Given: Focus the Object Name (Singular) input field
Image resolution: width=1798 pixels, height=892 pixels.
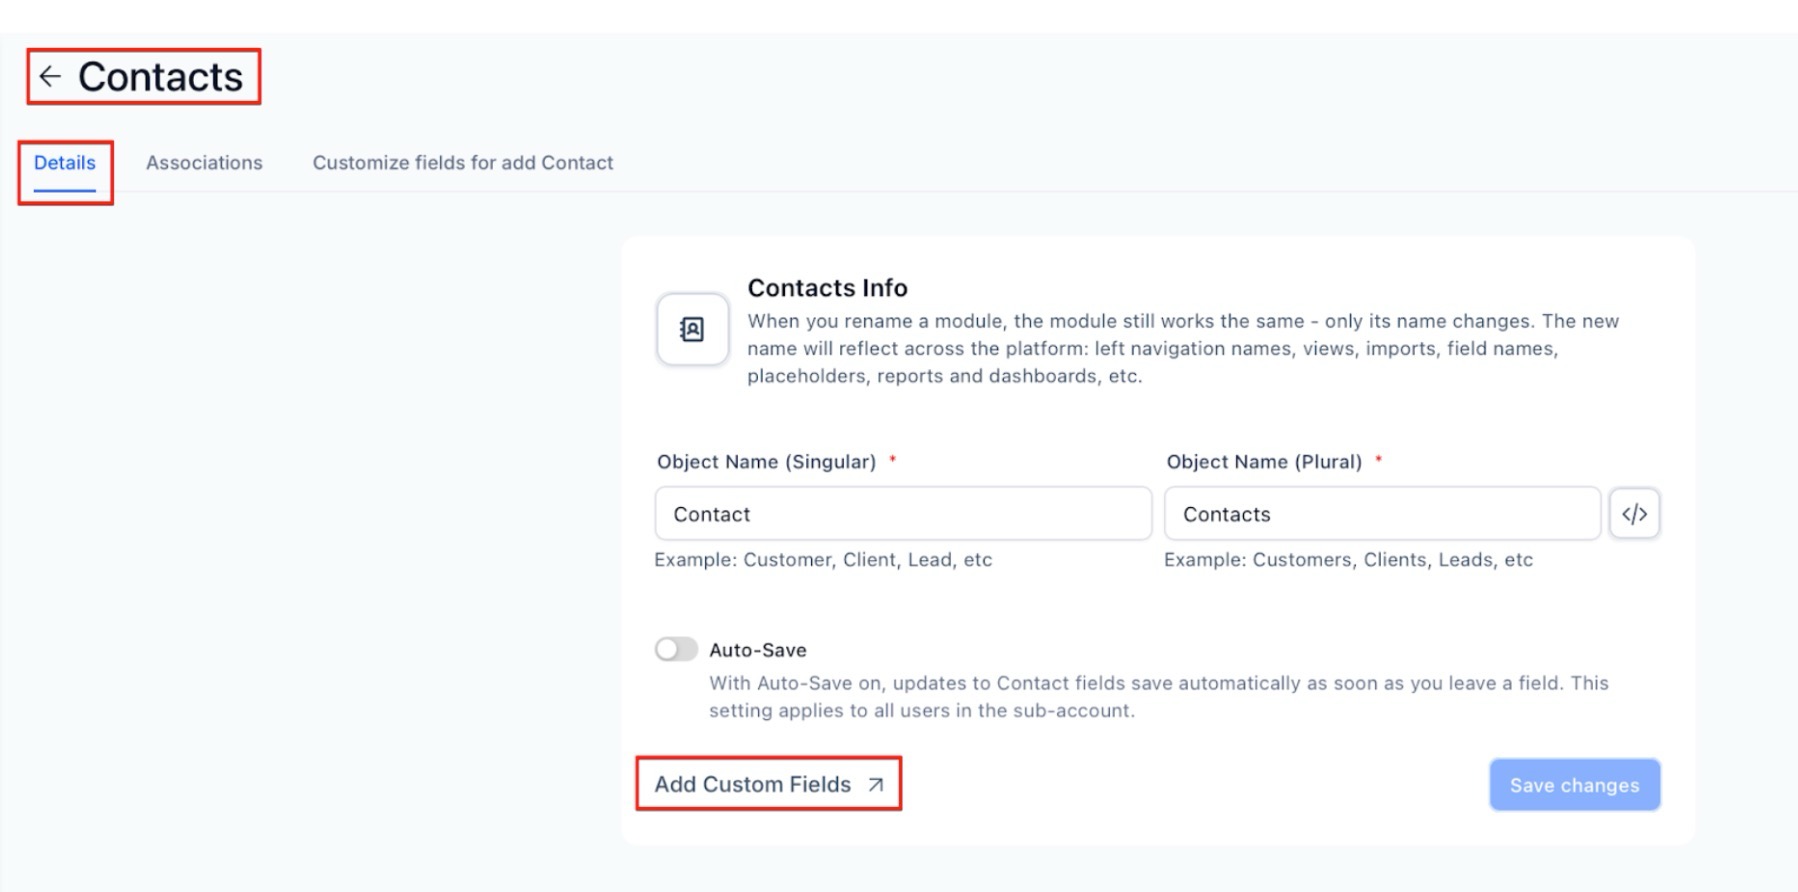Looking at the screenshot, I should click(902, 514).
